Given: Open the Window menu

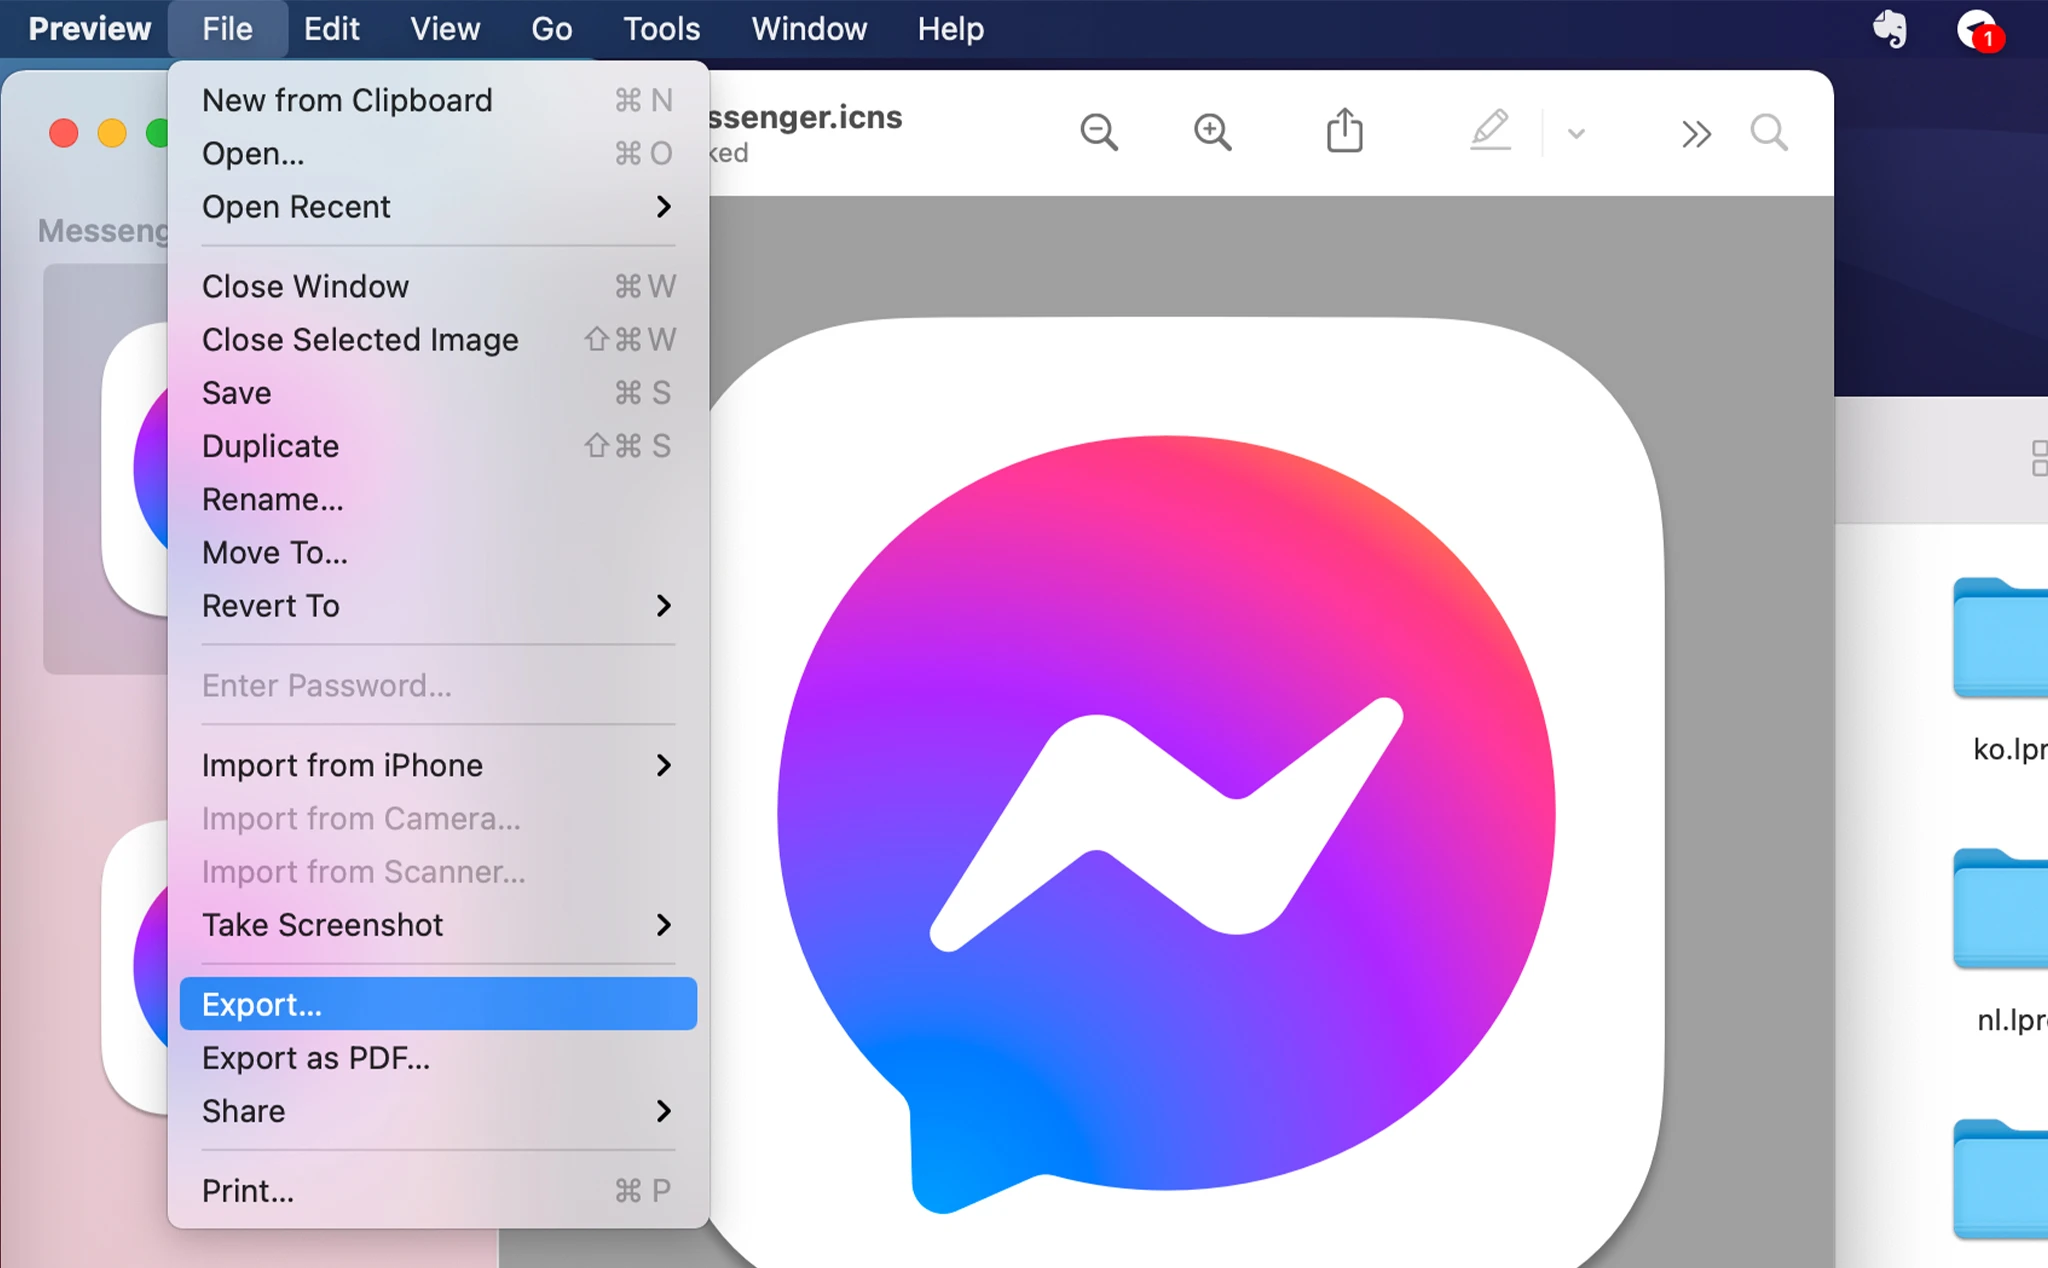Looking at the screenshot, I should click(x=809, y=29).
